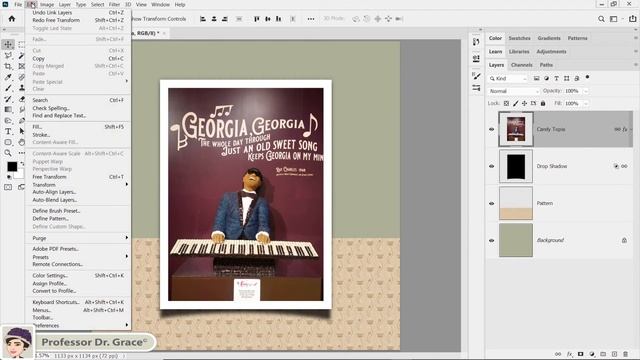
Task: Align left edges in options bar
Action: tap(203, 19)
